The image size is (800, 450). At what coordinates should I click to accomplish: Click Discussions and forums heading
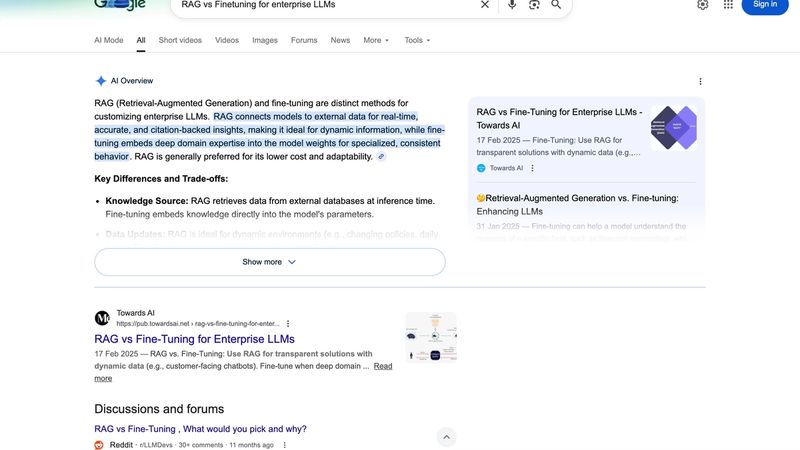click(159, 409)
